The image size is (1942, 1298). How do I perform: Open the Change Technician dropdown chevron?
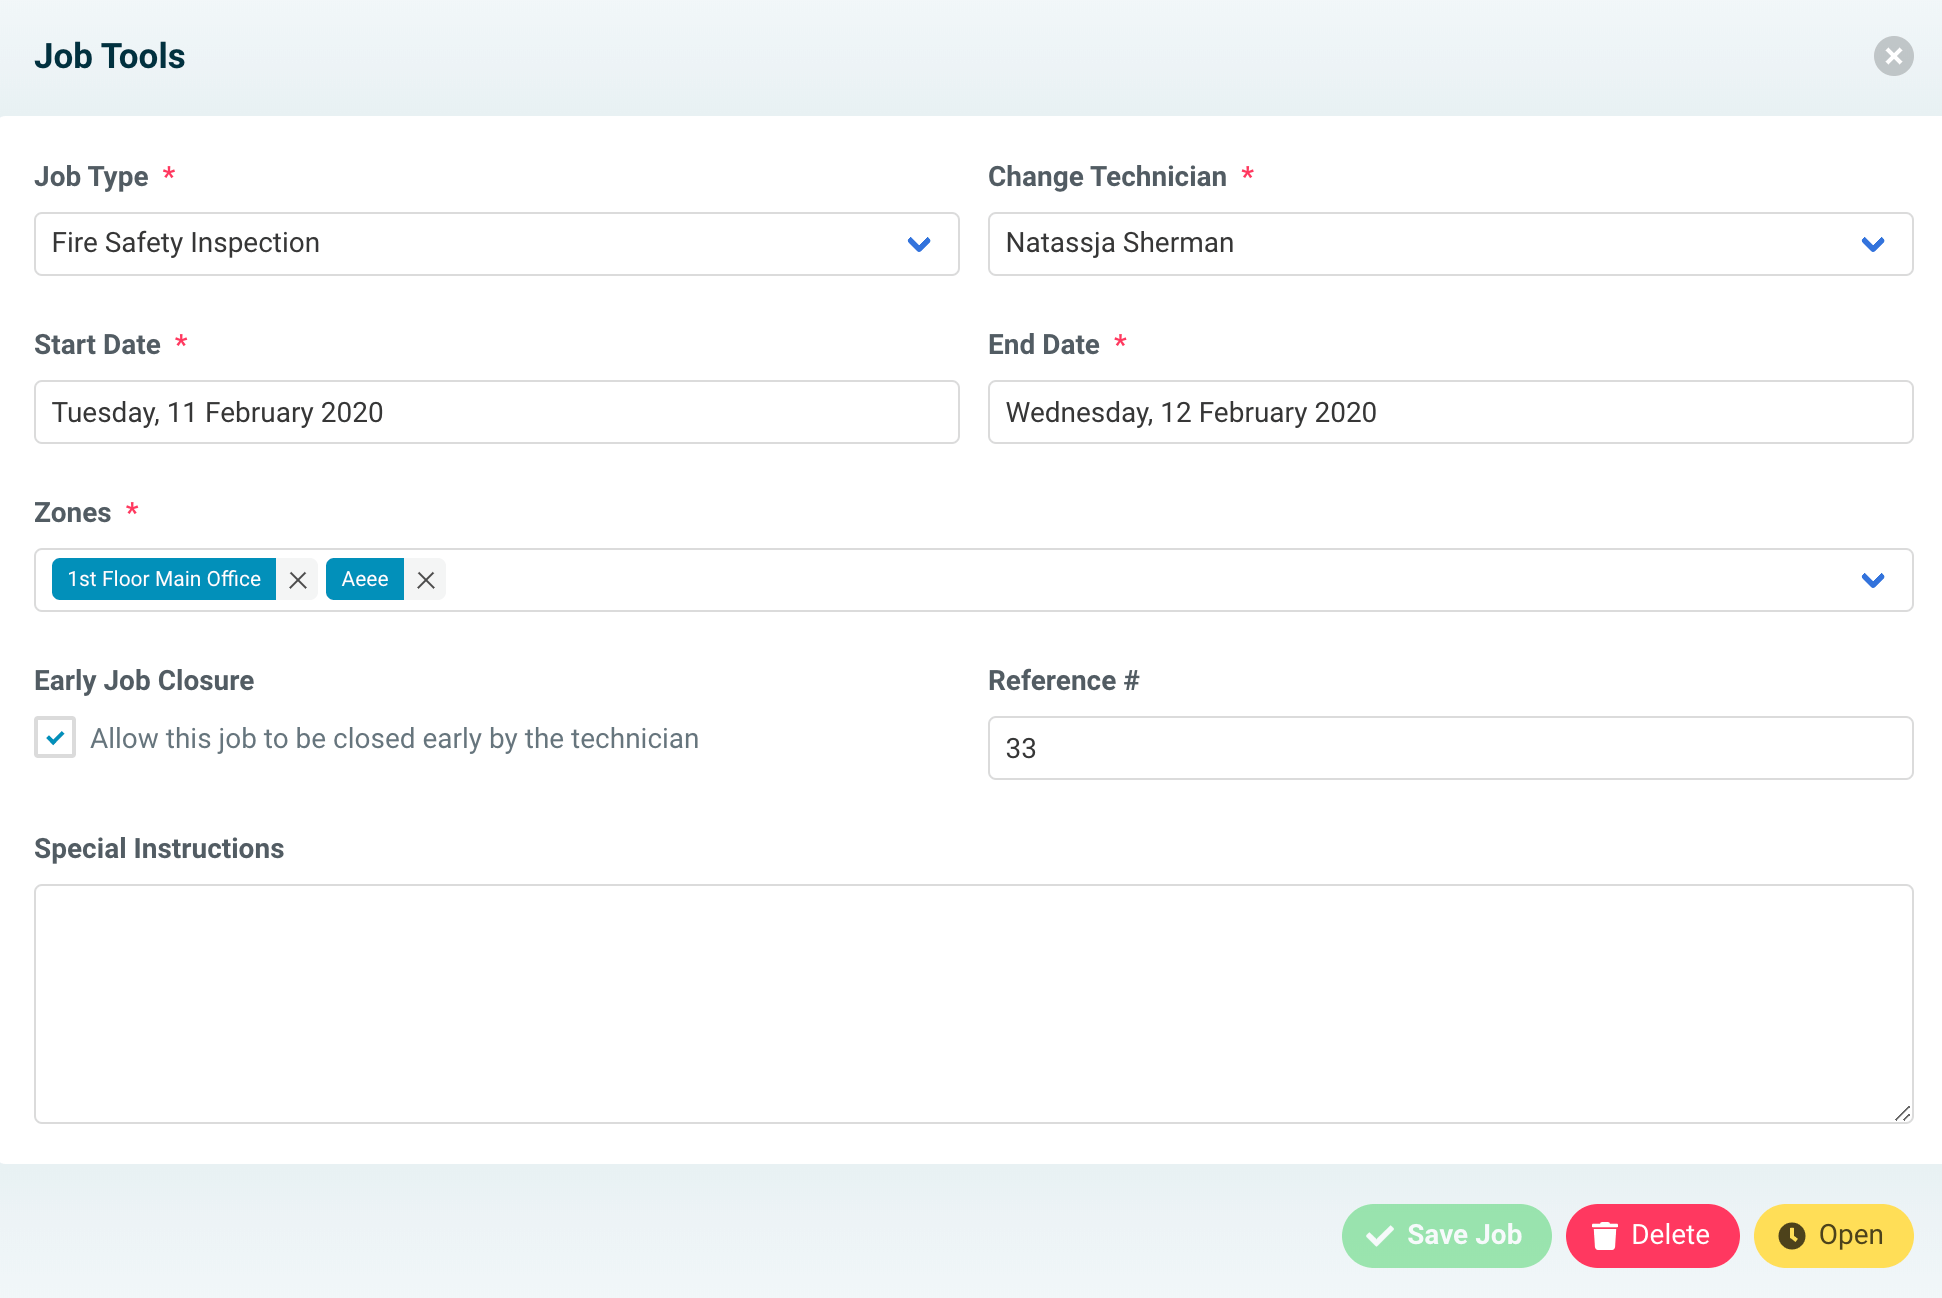(x=1872, y=244)
